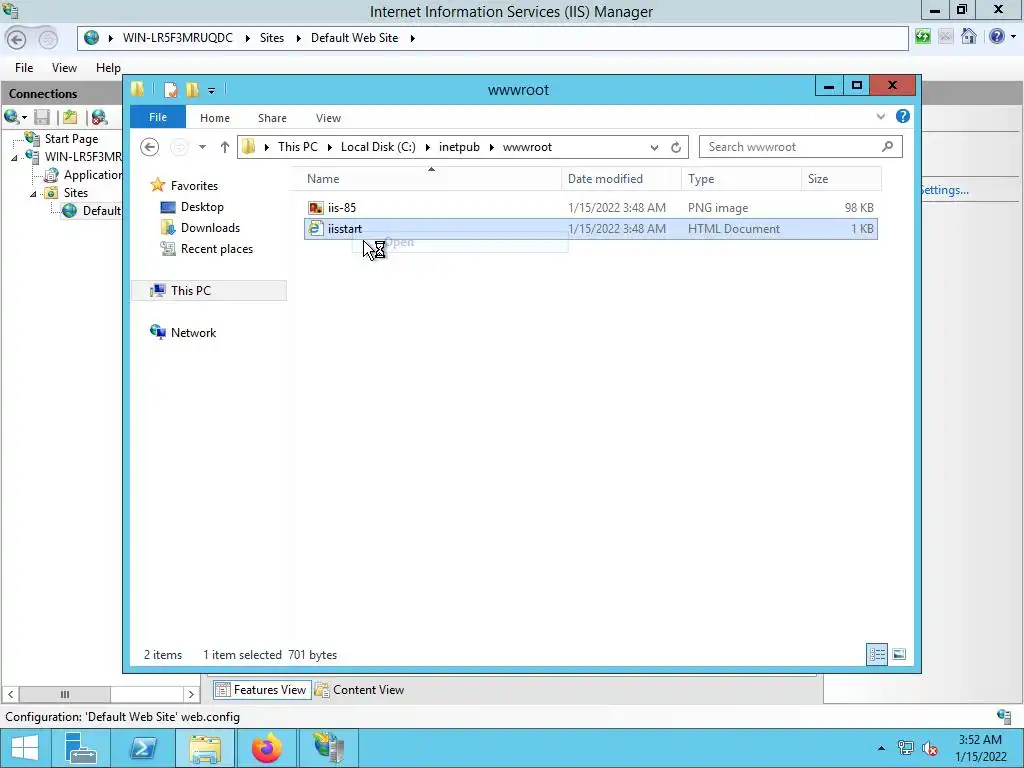1024x768 pixels.
Task: Collapse WIN-LR5F3MR server tree node
Action: coord(14,157)
